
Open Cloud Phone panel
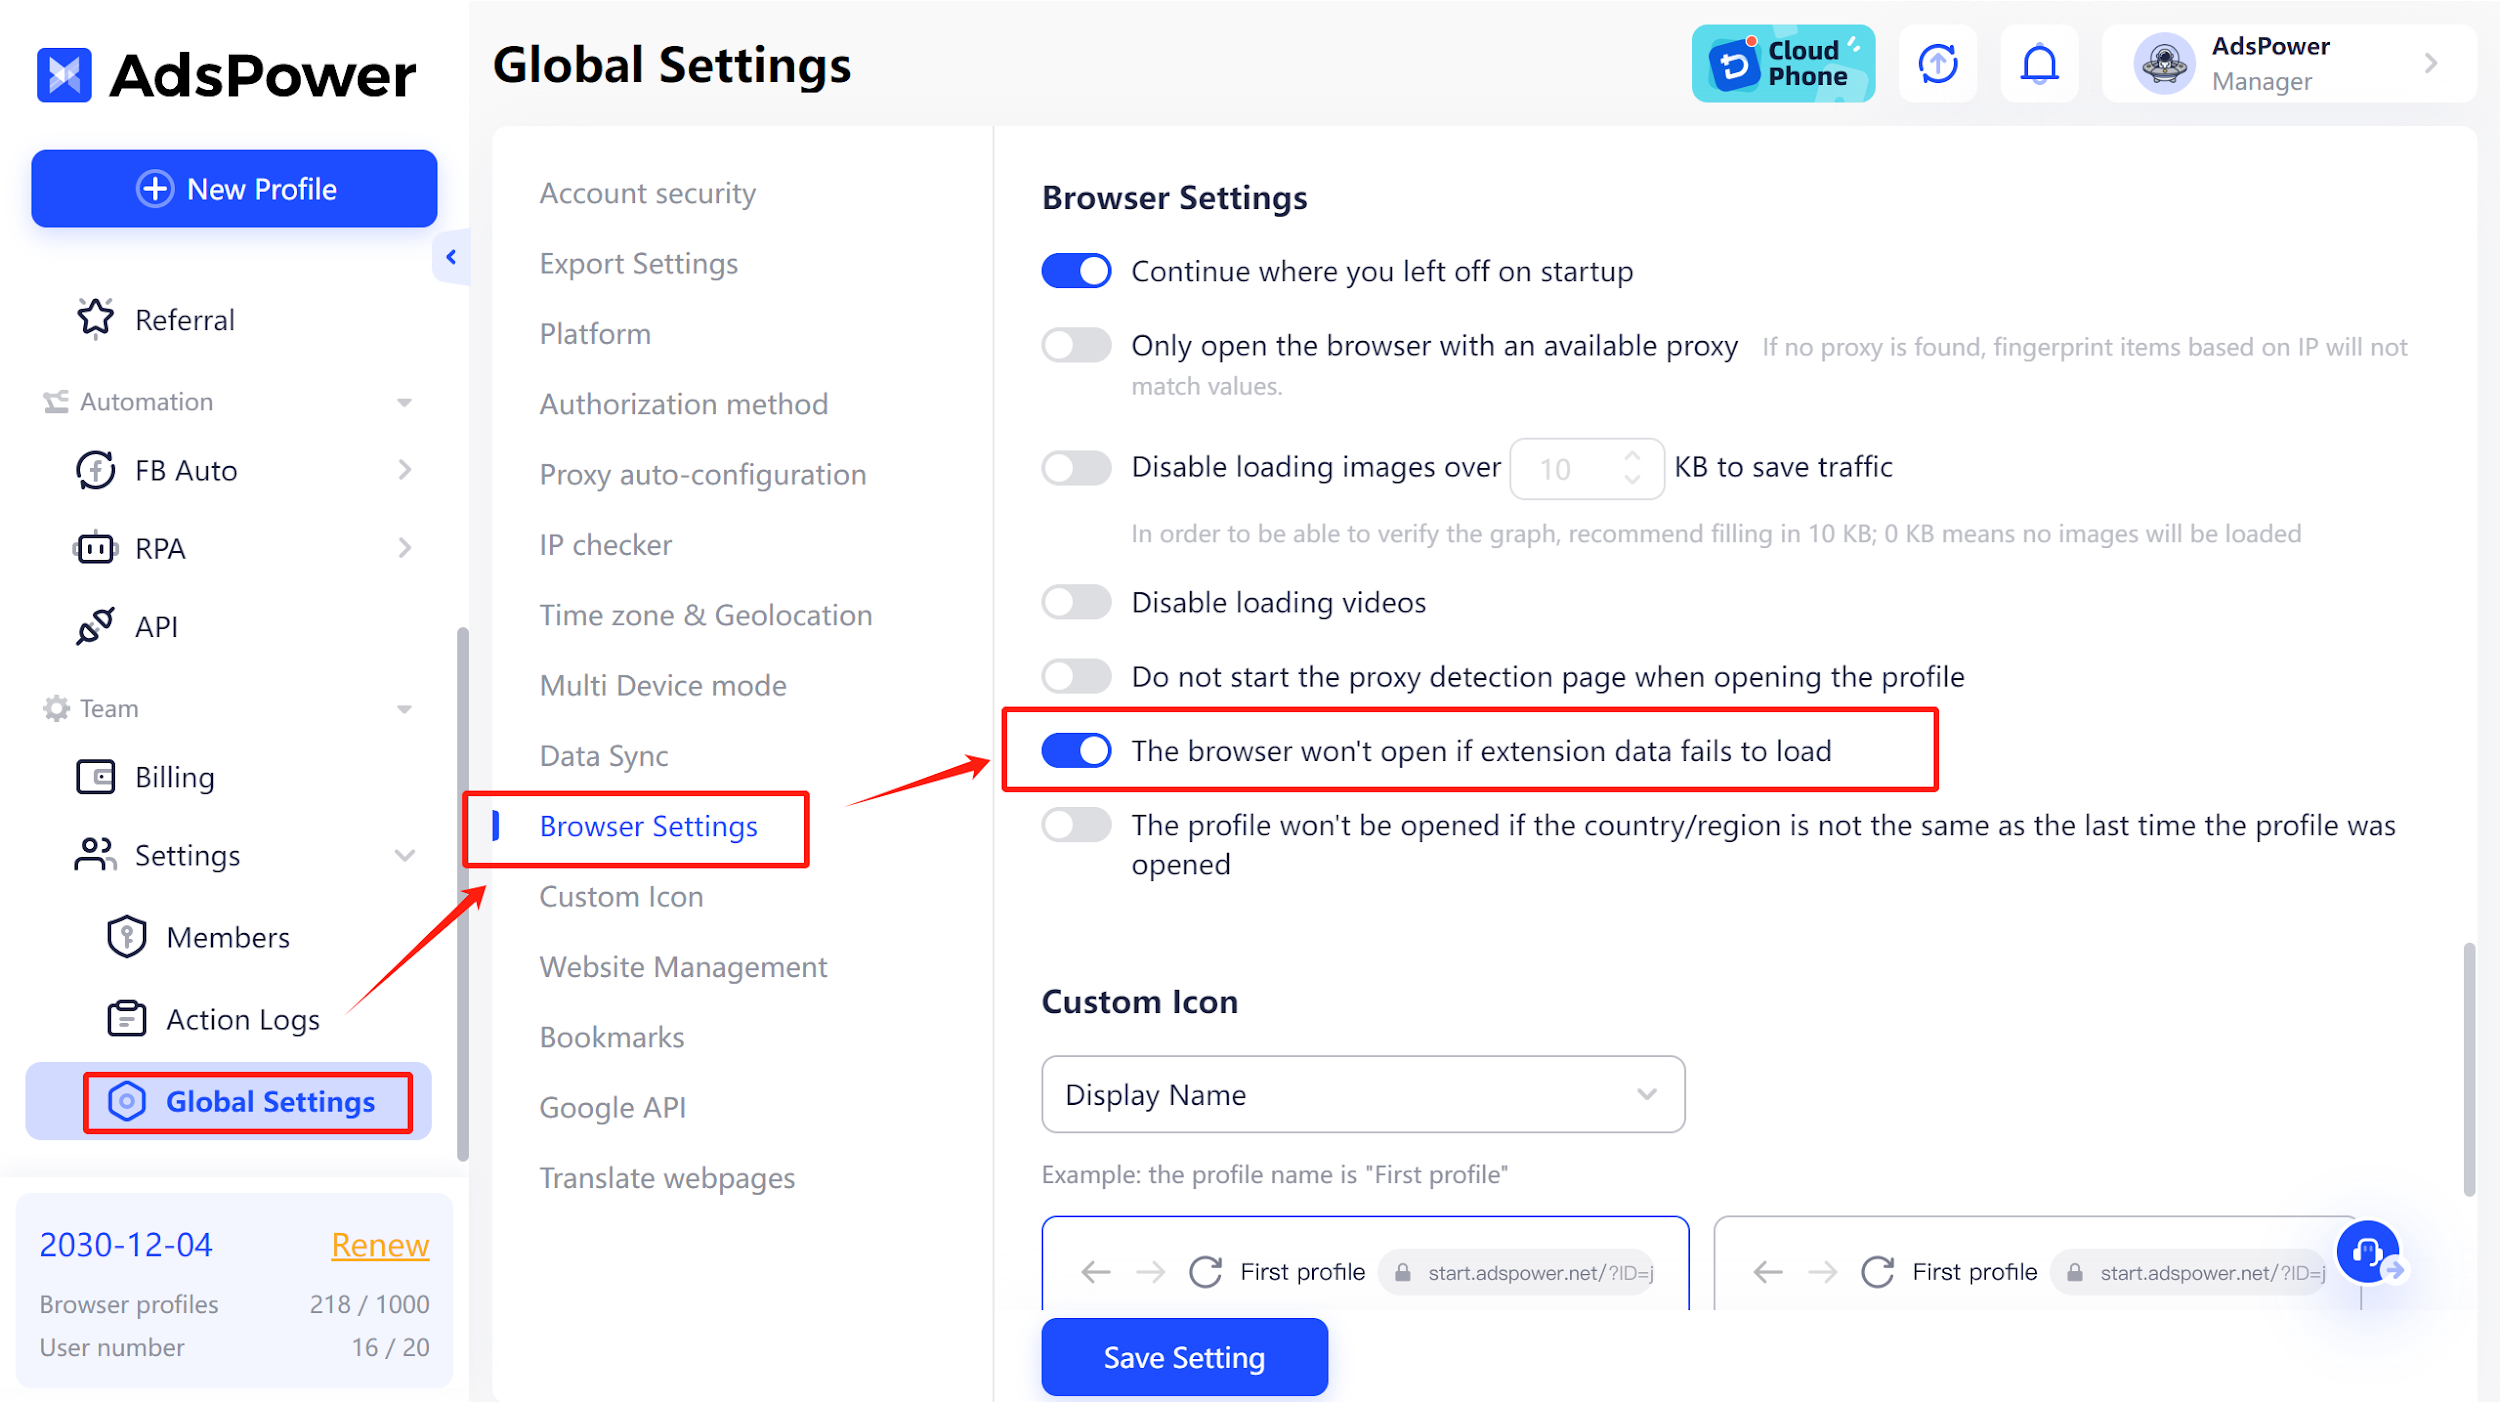[x=1784, y=63]
